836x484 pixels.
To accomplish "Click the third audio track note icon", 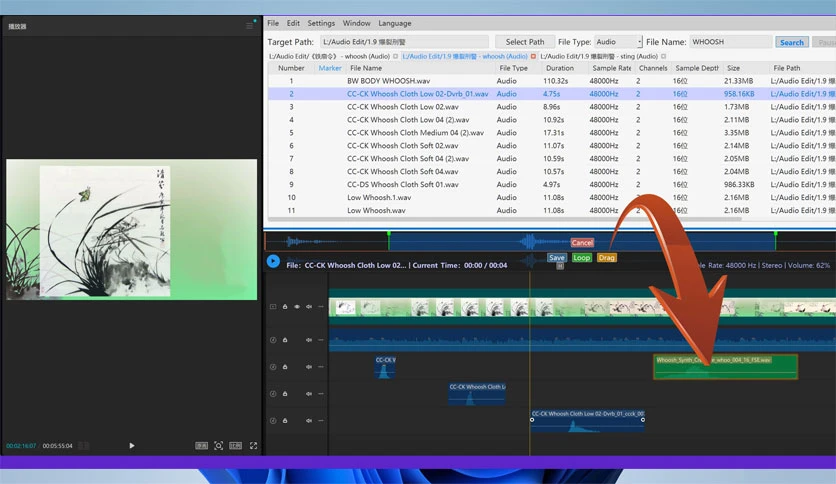I will (x=273, y=393).
